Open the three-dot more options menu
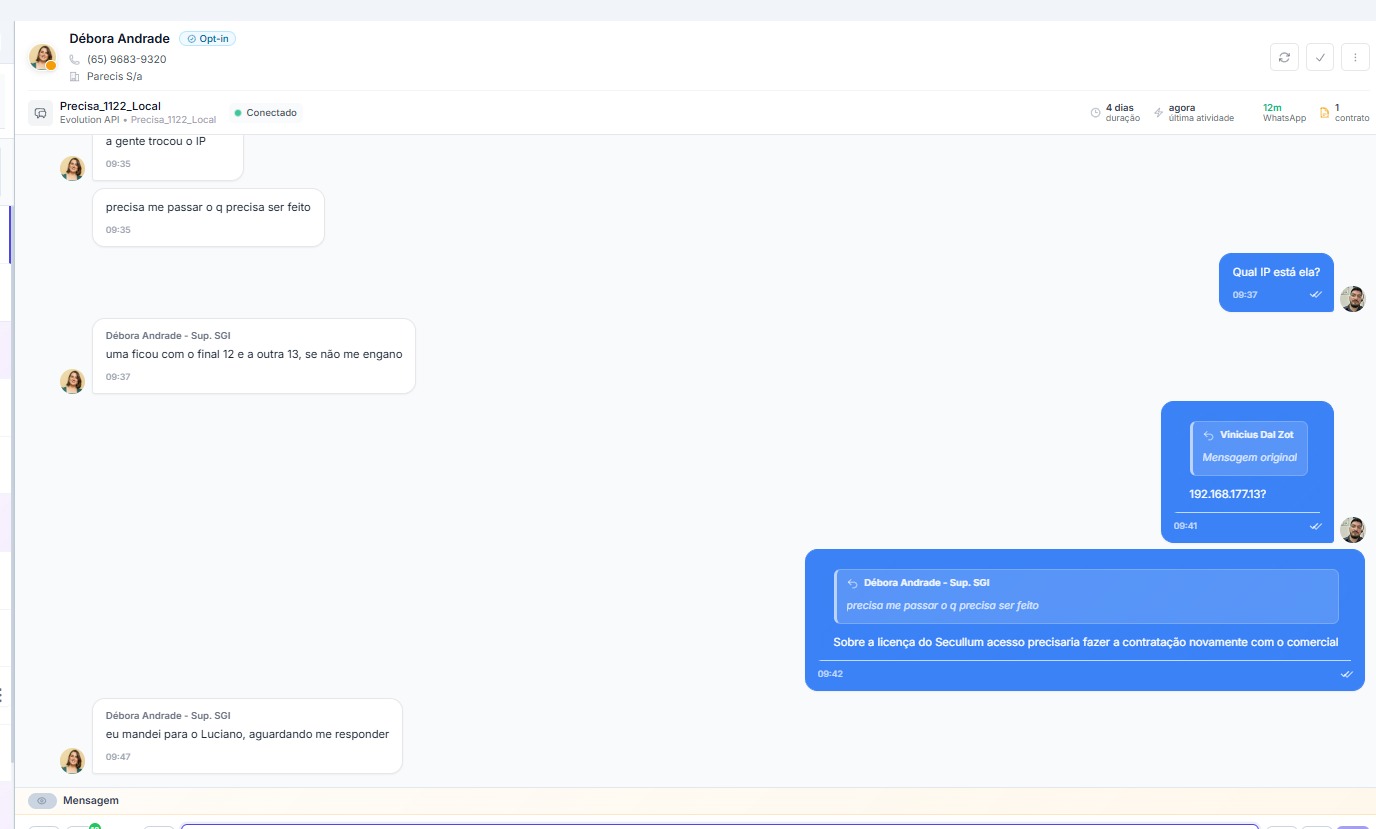 (1355, 57)
